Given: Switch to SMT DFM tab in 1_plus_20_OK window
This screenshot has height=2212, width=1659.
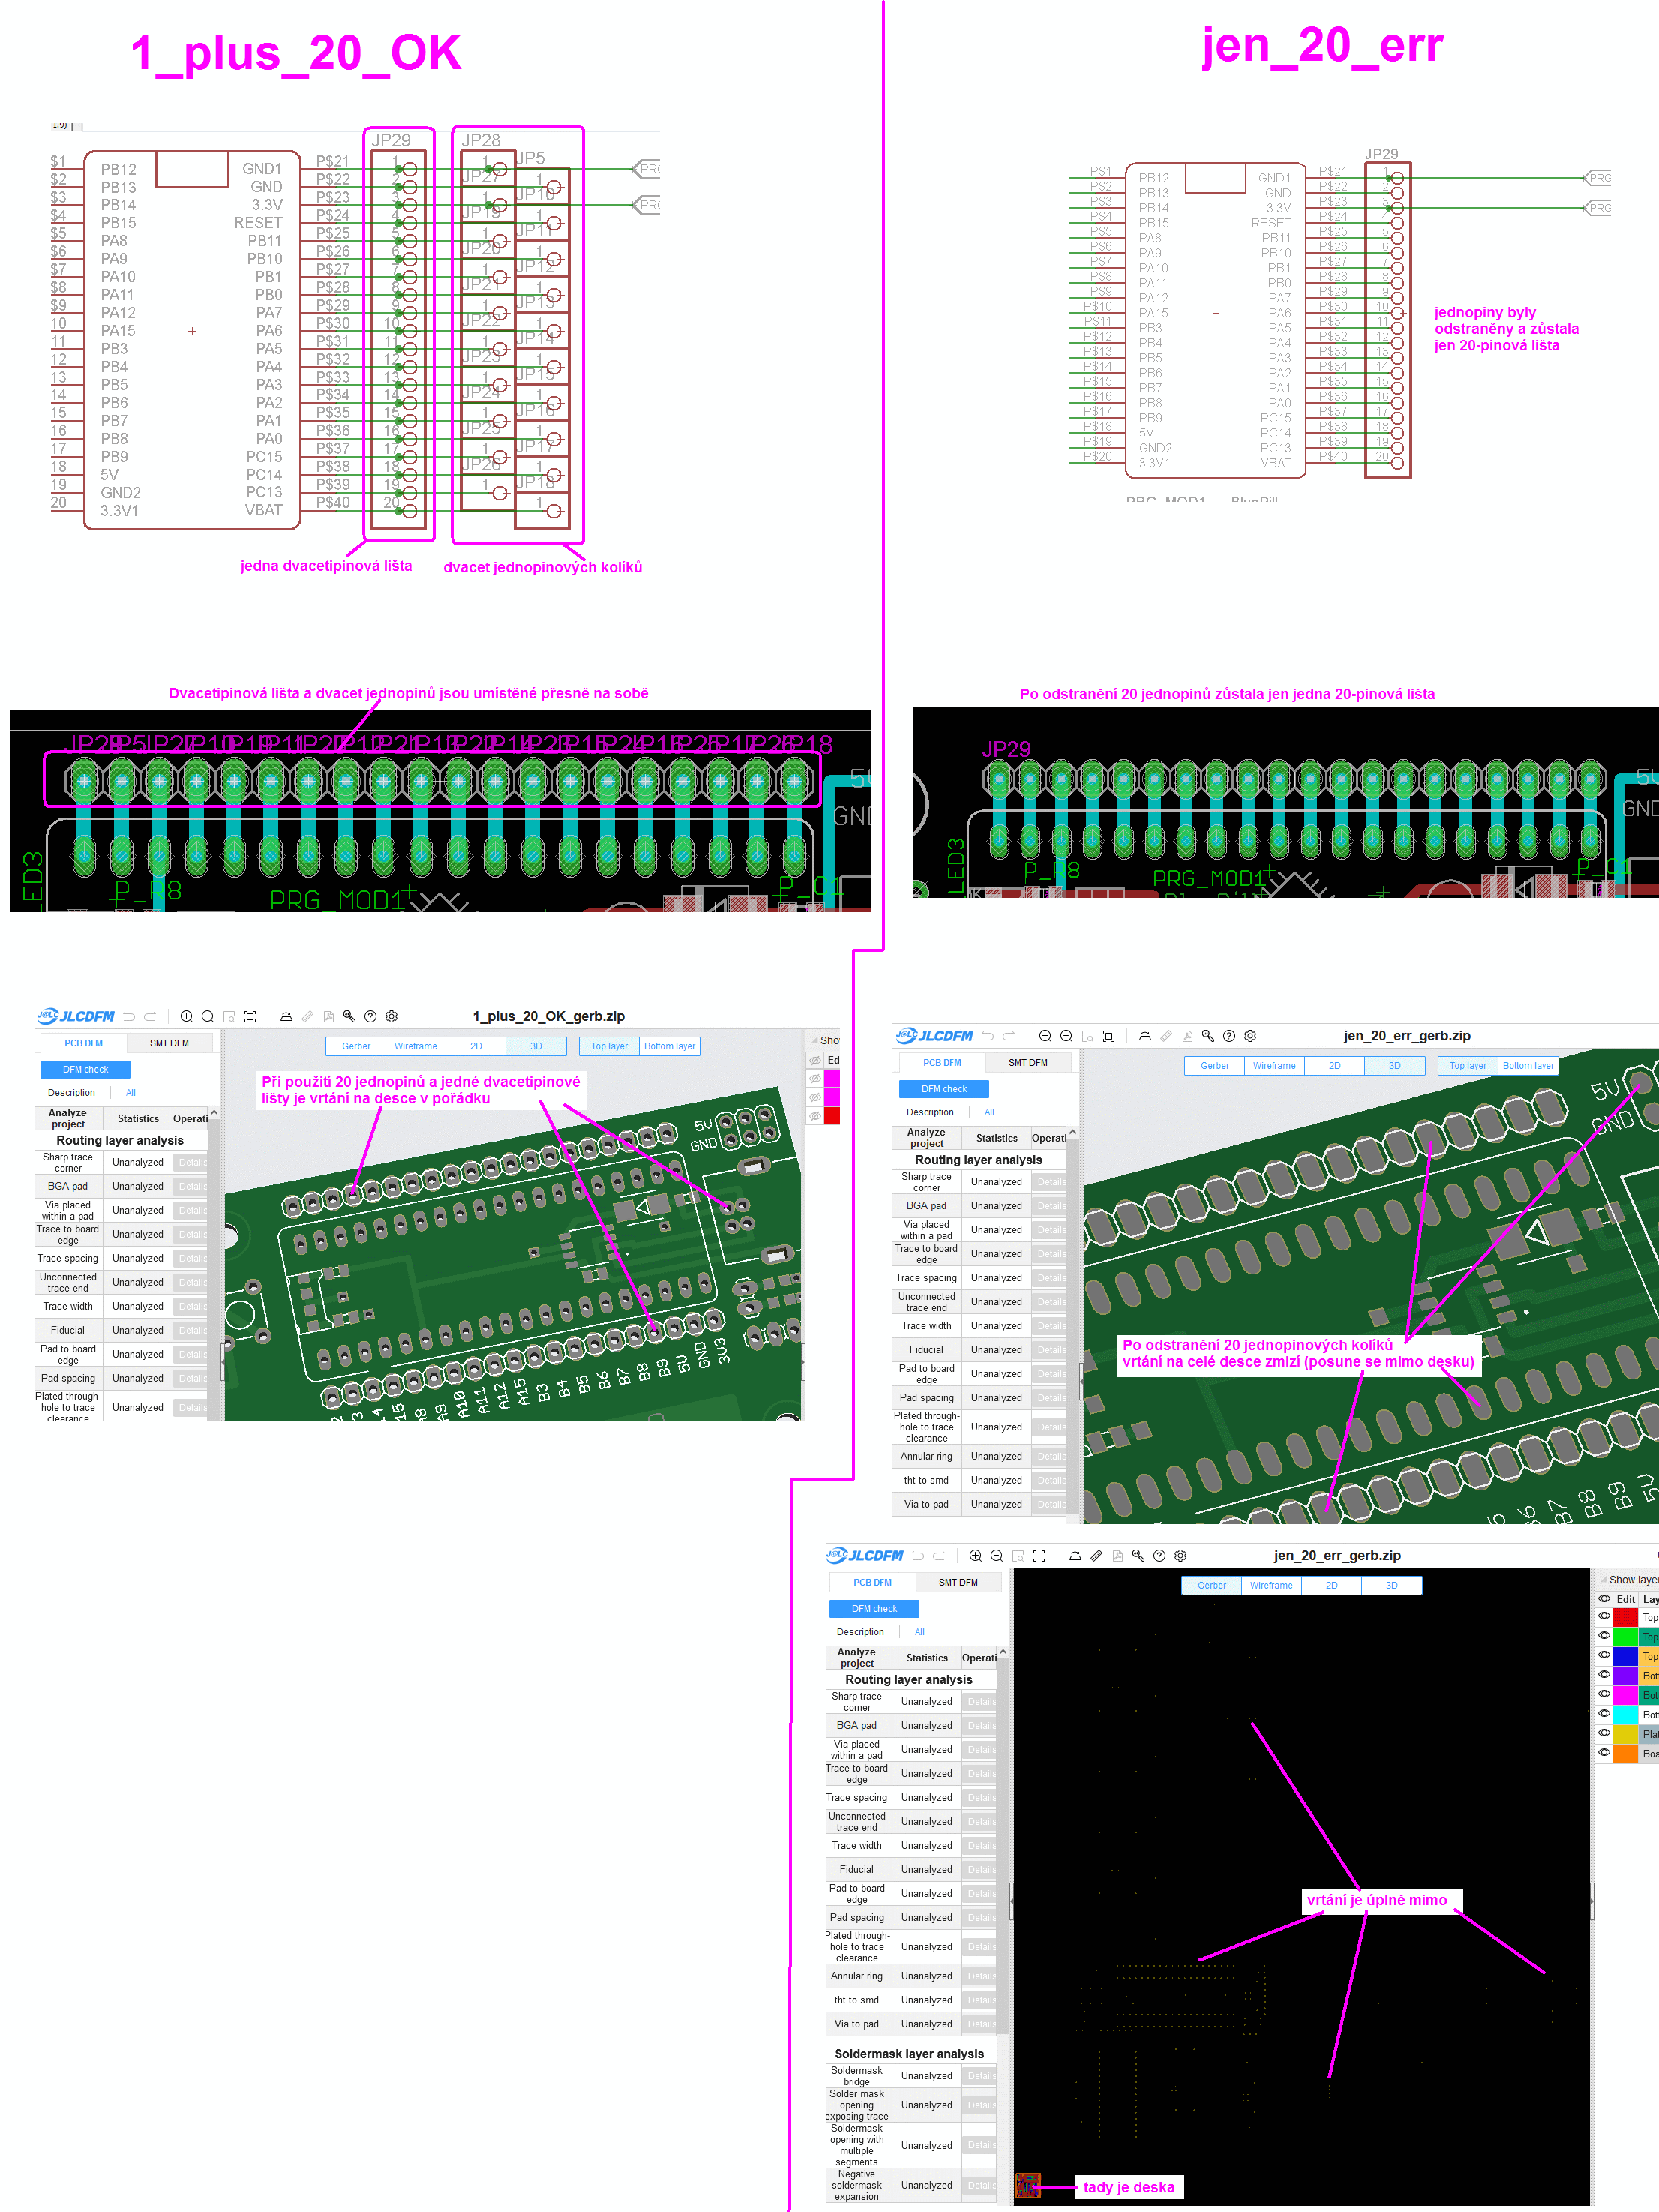Looking at the screenshot, I should (169, 1043).
